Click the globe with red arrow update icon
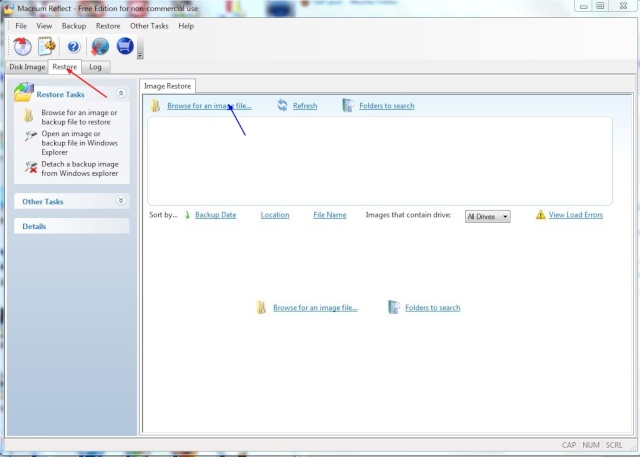The width and height of the screenshot is (640, 457). coord(100,46)
